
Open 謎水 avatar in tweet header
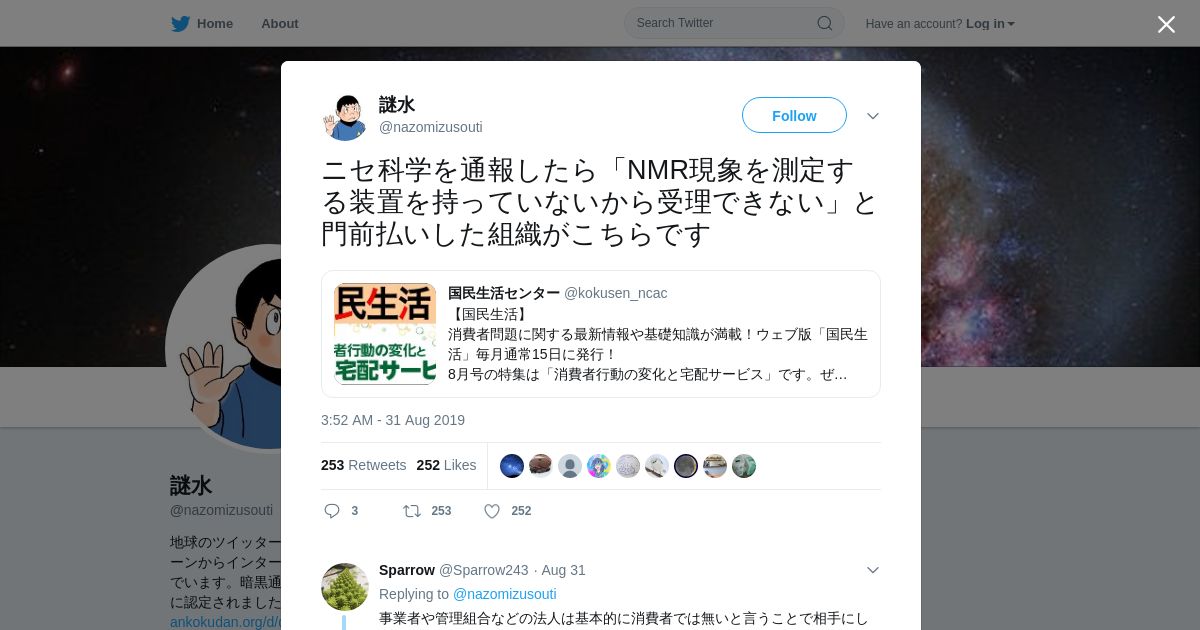(x=345, y=117)
